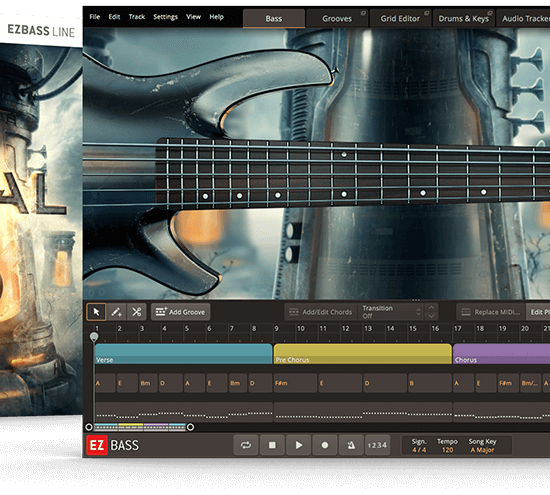
Task: Click bar 13 on the timeline ruler
Action: 368,328
